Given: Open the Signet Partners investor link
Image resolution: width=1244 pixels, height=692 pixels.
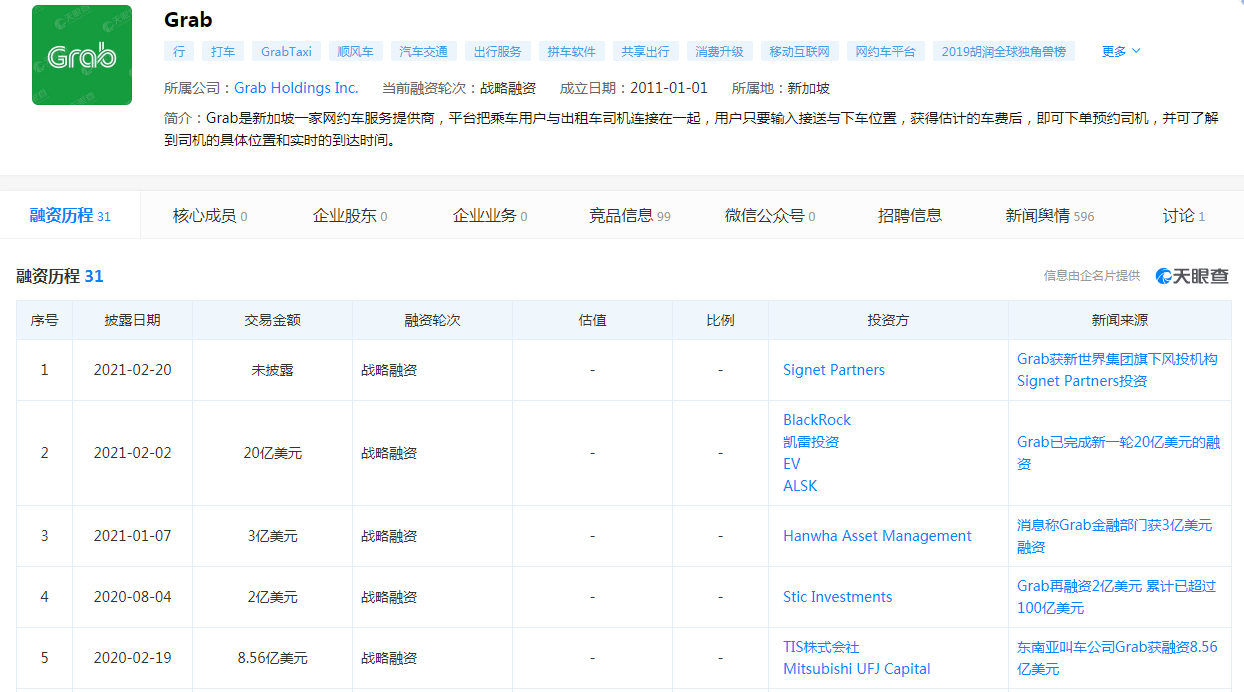Looking at the screenshot, I should point(834,370).
